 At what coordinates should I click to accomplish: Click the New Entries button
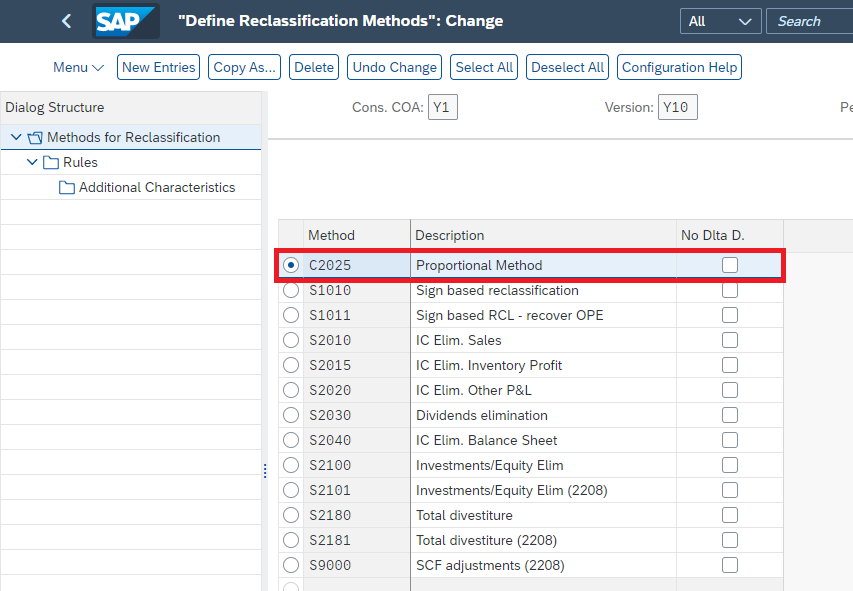point(158,67)
